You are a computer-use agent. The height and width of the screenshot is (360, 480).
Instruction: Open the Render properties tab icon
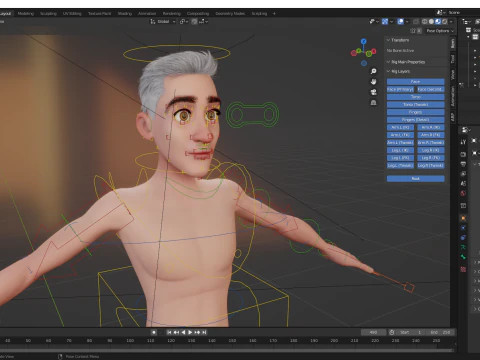pyautogui.click(x=463, y=154)
